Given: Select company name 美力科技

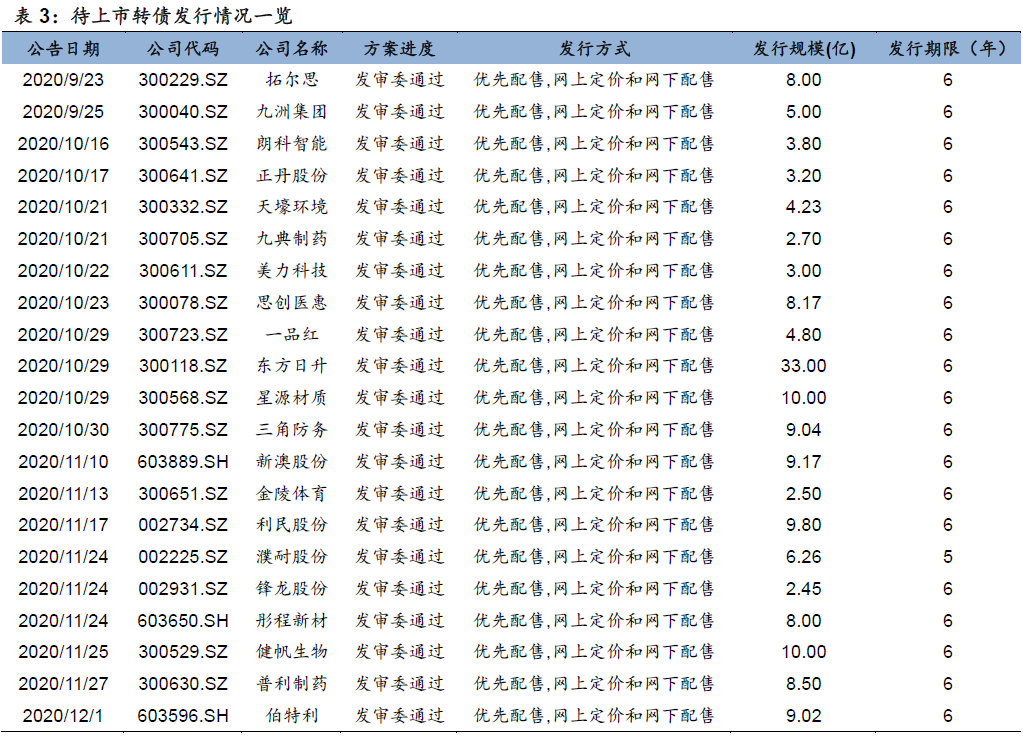Looking at the screenshot, I should click(292, 271).
